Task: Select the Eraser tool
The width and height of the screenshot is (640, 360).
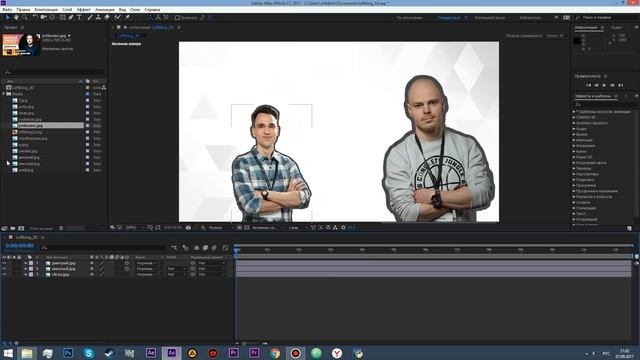Action: [x=107, y=18]
